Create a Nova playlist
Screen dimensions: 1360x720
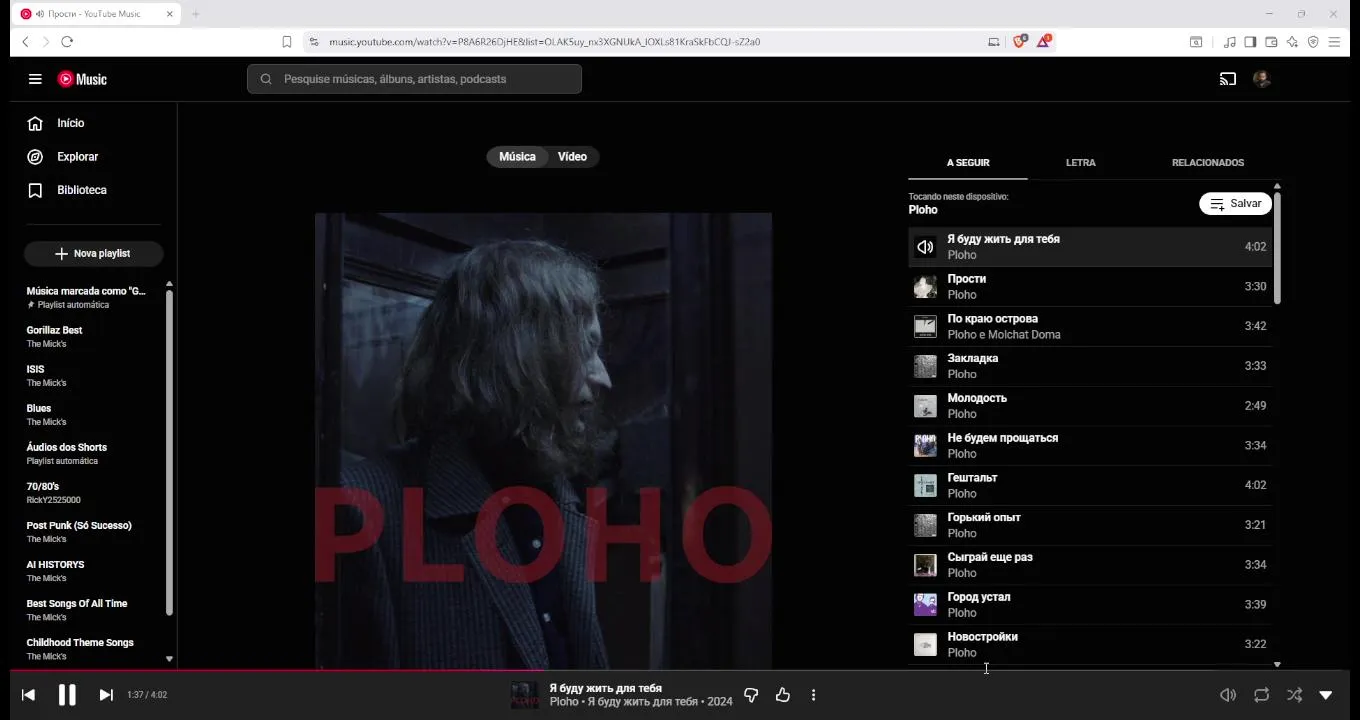pos(93,254)
